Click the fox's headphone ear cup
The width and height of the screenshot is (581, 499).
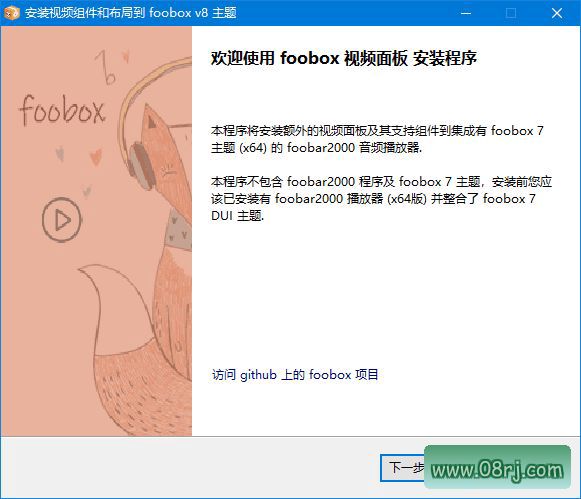pyautogui.click(x=141, y=166)
